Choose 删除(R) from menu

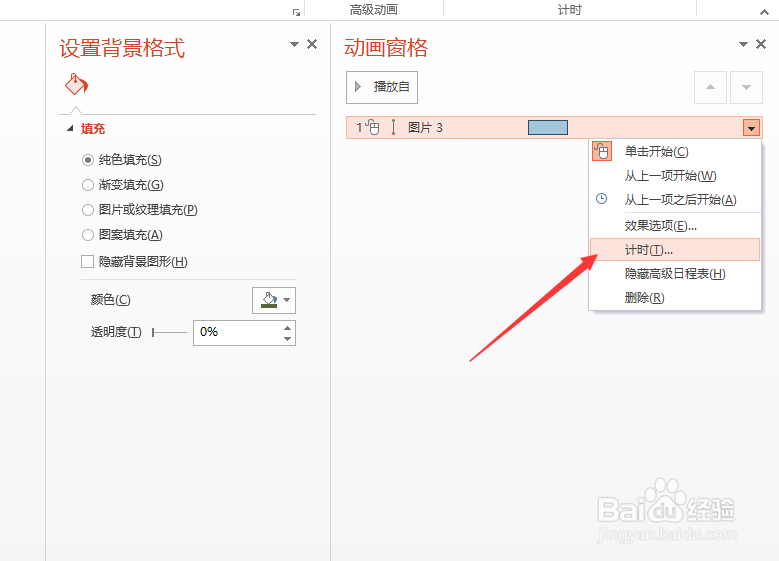[675, 298]
